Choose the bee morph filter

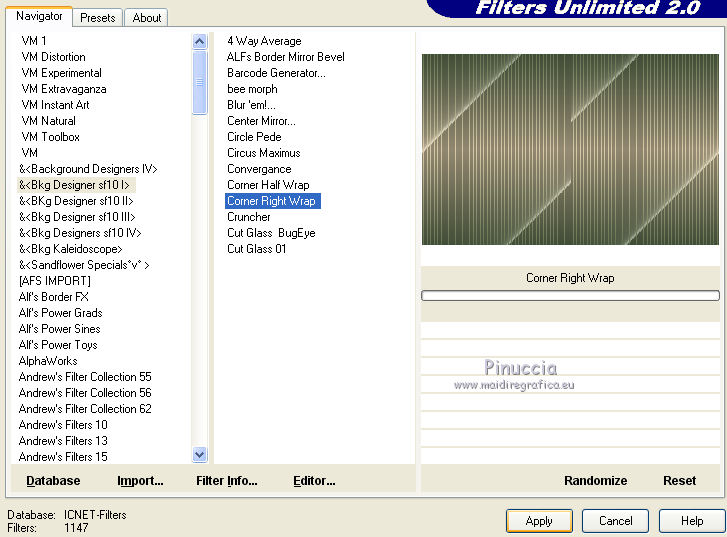click(x=252, y=89)
